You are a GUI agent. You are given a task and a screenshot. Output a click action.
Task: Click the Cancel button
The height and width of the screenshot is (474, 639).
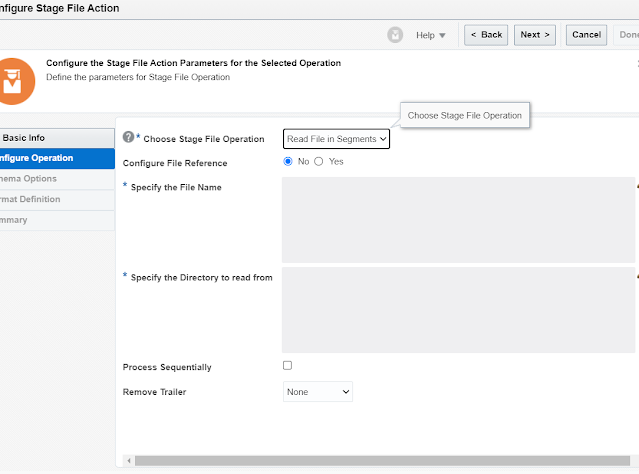[586, 35]
